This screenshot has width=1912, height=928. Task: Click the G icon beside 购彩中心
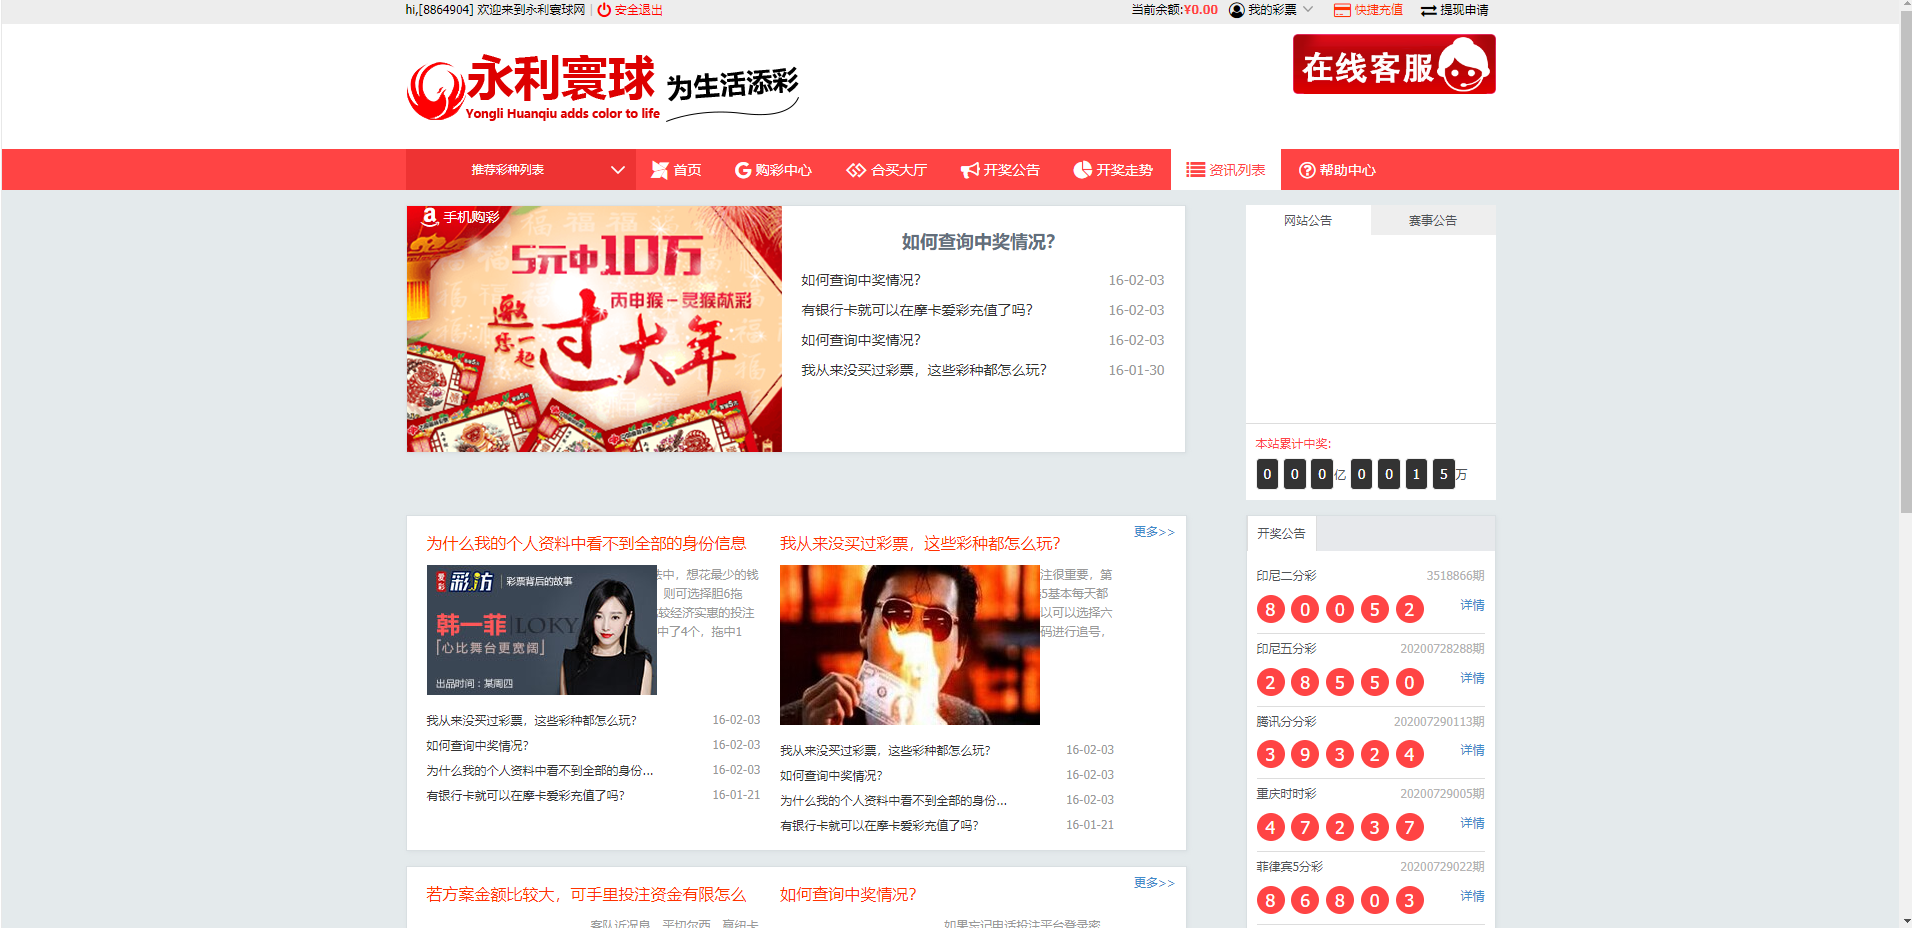click(x=743, y=170)
